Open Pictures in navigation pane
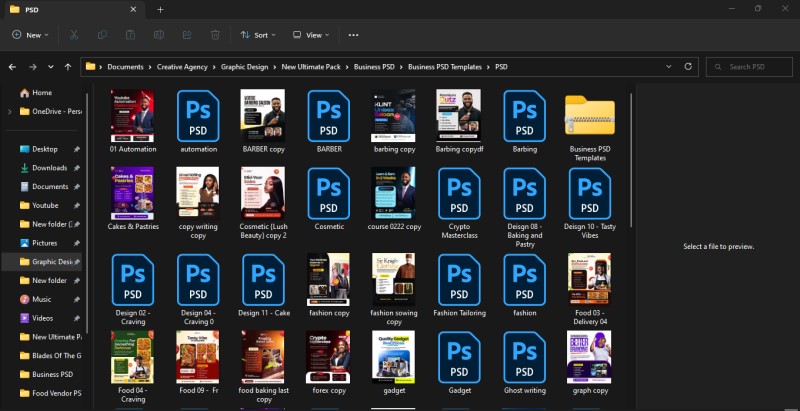The image size is (800, 411). [x=44, y=243]
